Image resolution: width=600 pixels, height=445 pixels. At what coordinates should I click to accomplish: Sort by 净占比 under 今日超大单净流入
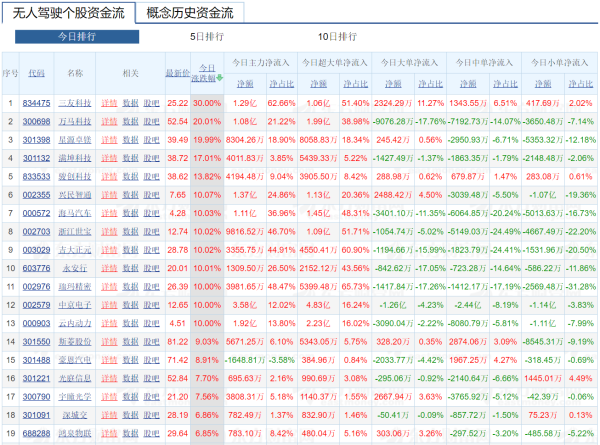(355, 83)
